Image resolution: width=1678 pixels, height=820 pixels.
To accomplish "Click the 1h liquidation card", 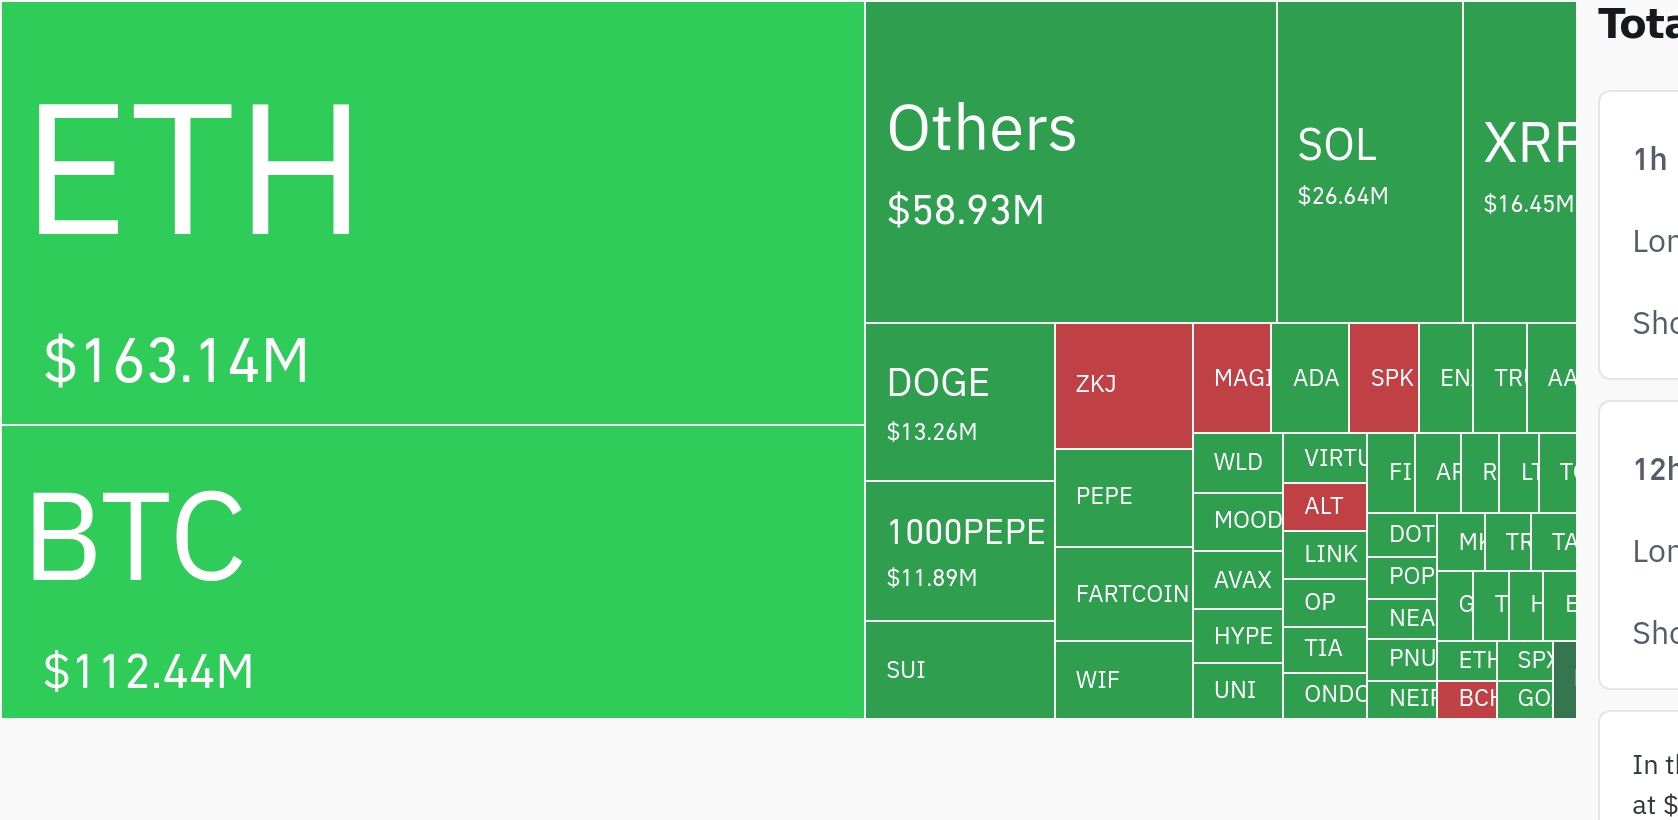I will click(x=1639, y=235).
